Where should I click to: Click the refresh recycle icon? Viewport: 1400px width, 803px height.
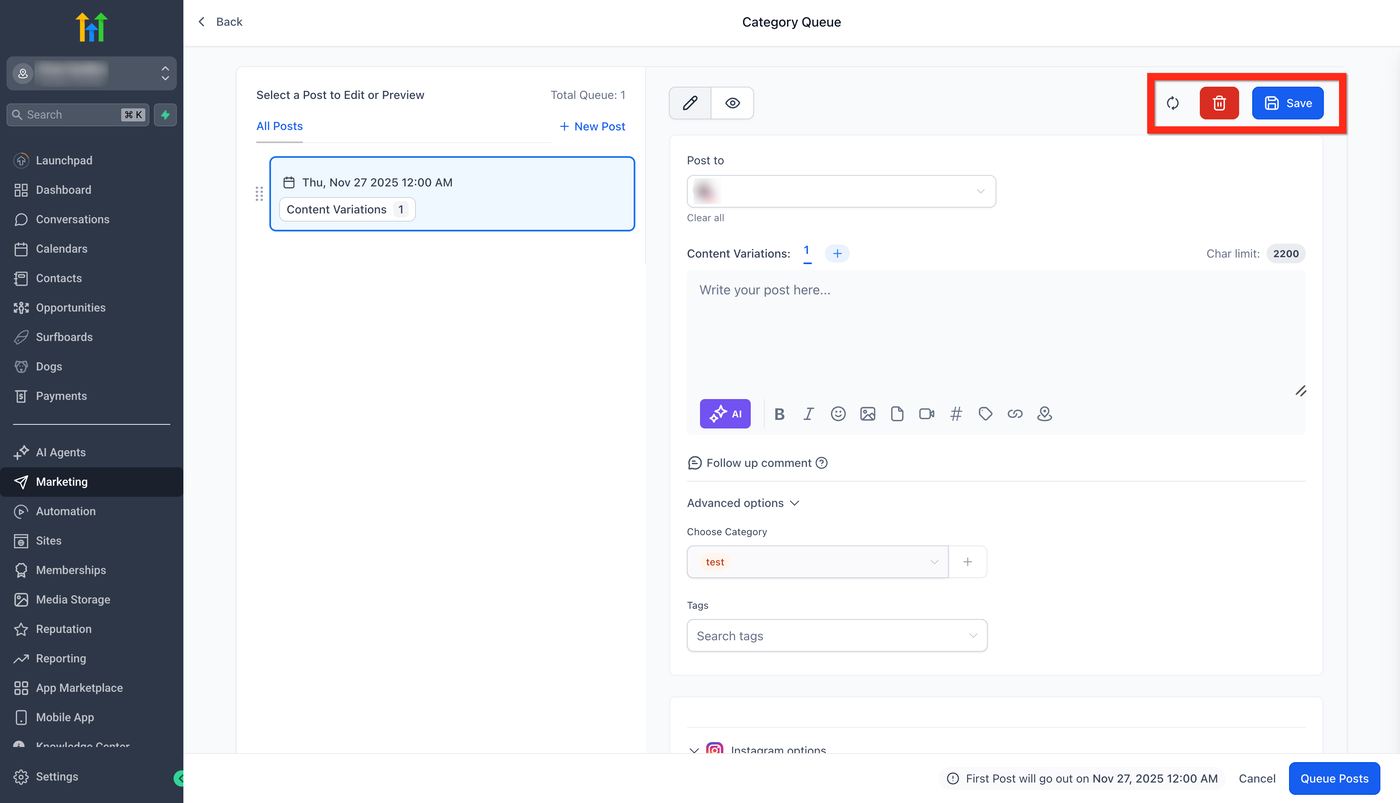click(1173, 103)
